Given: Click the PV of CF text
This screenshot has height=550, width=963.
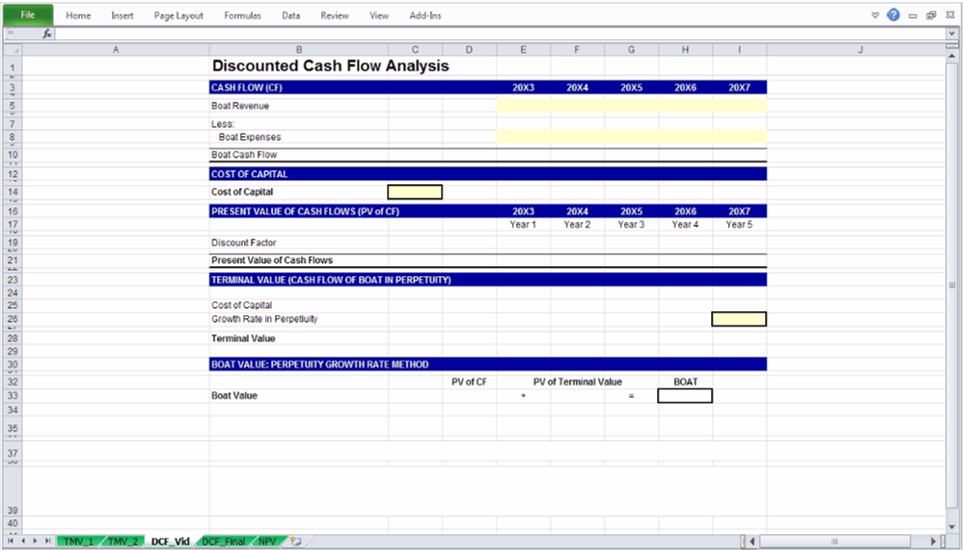Looking at the screenshot, I should 469,382.
